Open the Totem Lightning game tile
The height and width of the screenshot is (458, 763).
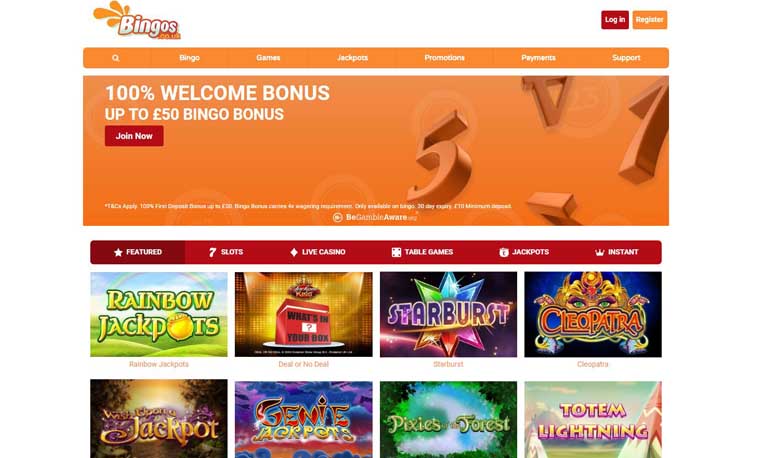tap(593, 420)
